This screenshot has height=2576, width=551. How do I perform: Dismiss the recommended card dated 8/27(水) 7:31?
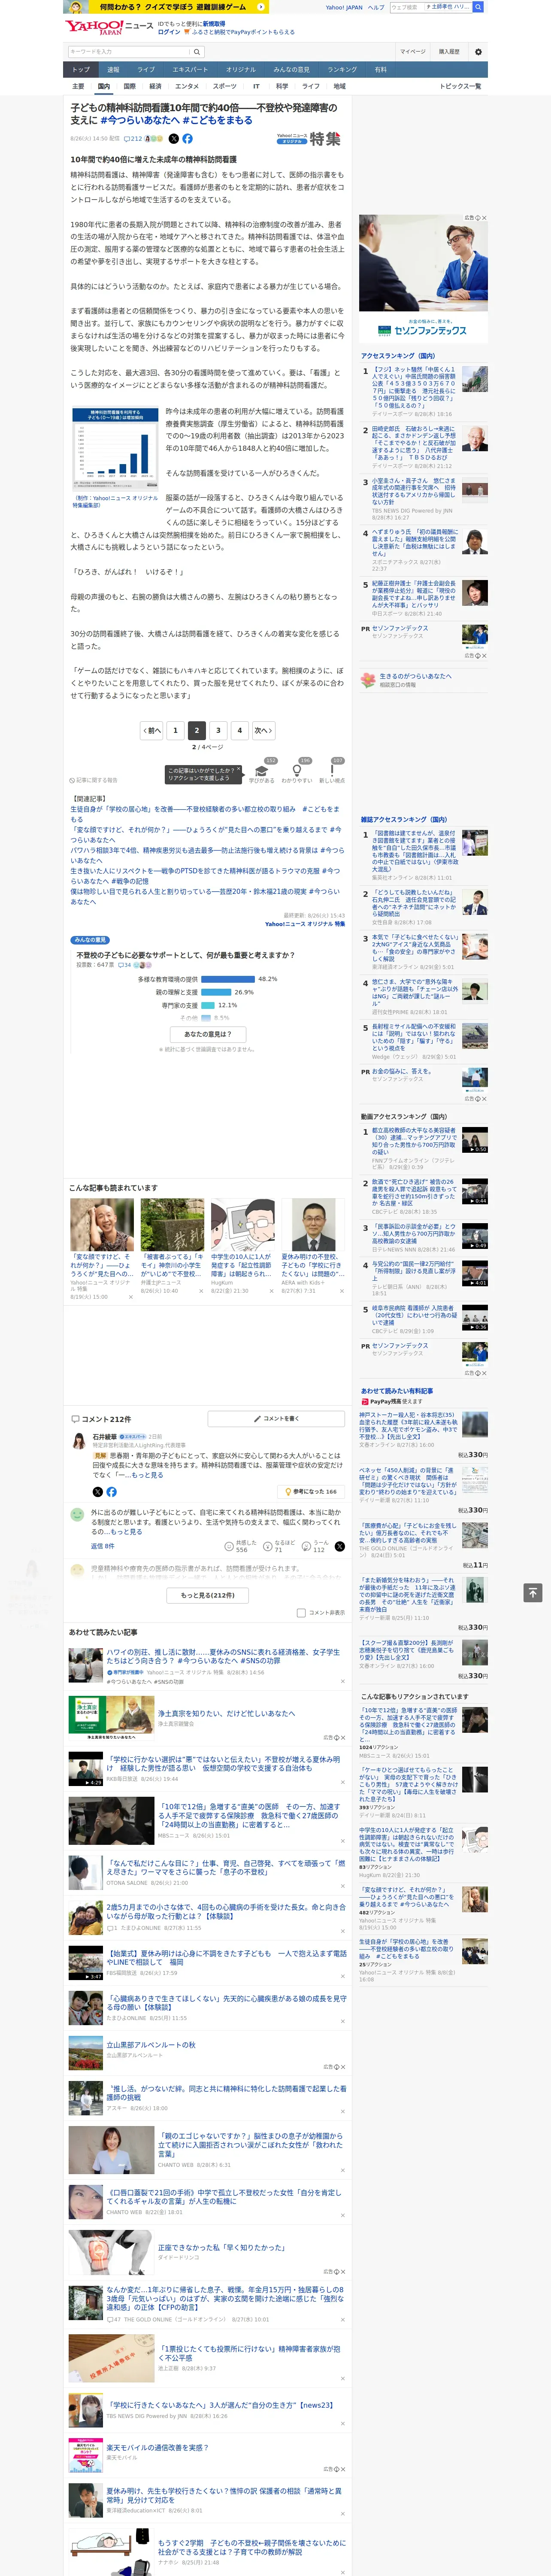coord(342,1291)
